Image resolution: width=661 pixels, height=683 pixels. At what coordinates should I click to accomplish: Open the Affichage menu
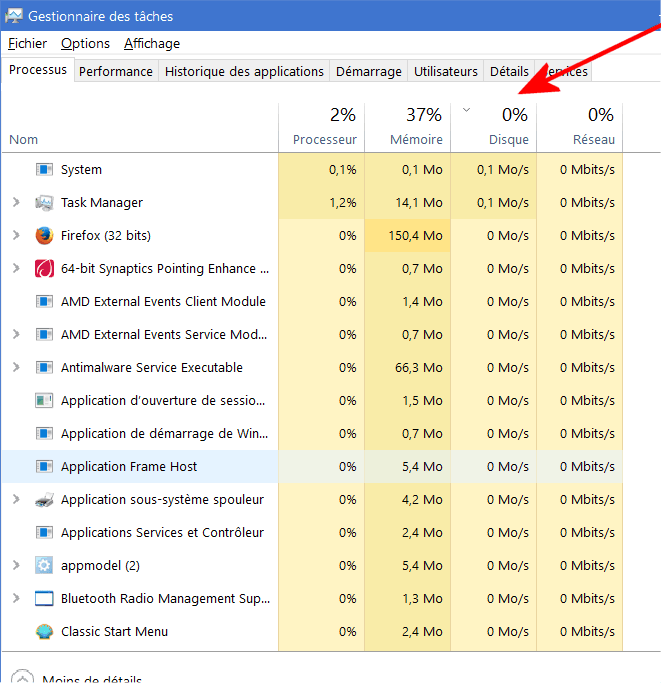point(152,44)
